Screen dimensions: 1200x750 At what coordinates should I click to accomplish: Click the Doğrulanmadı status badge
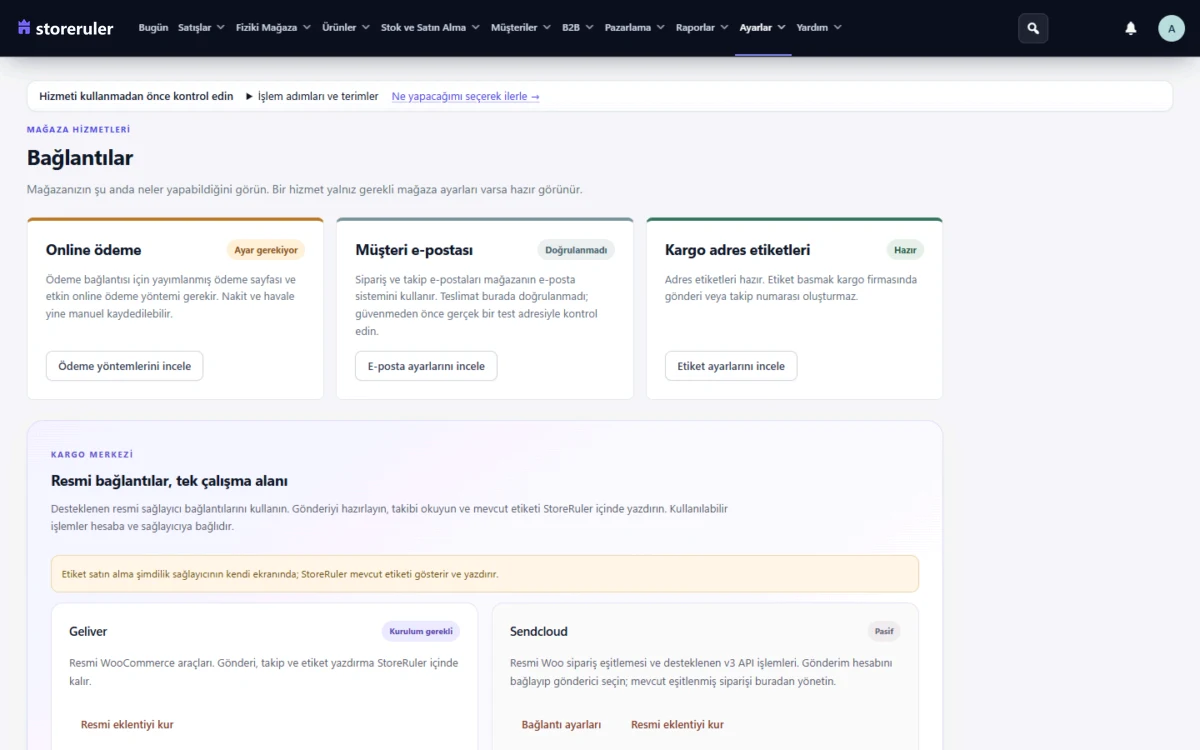[x=576, y=250]
